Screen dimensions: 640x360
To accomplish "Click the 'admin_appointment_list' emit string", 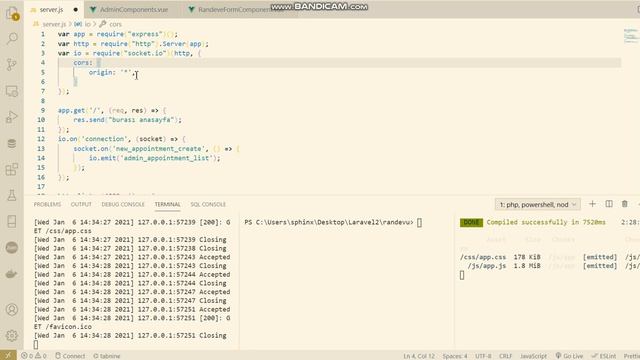I will 166,158.
